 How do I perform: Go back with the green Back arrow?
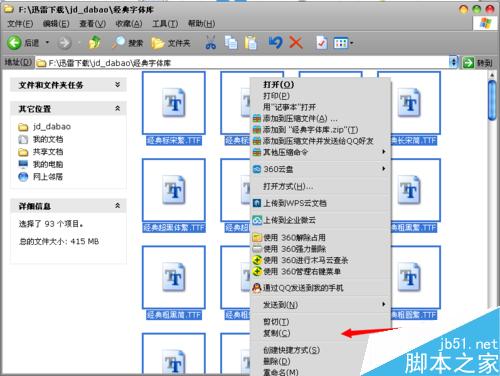click(15, 43)
